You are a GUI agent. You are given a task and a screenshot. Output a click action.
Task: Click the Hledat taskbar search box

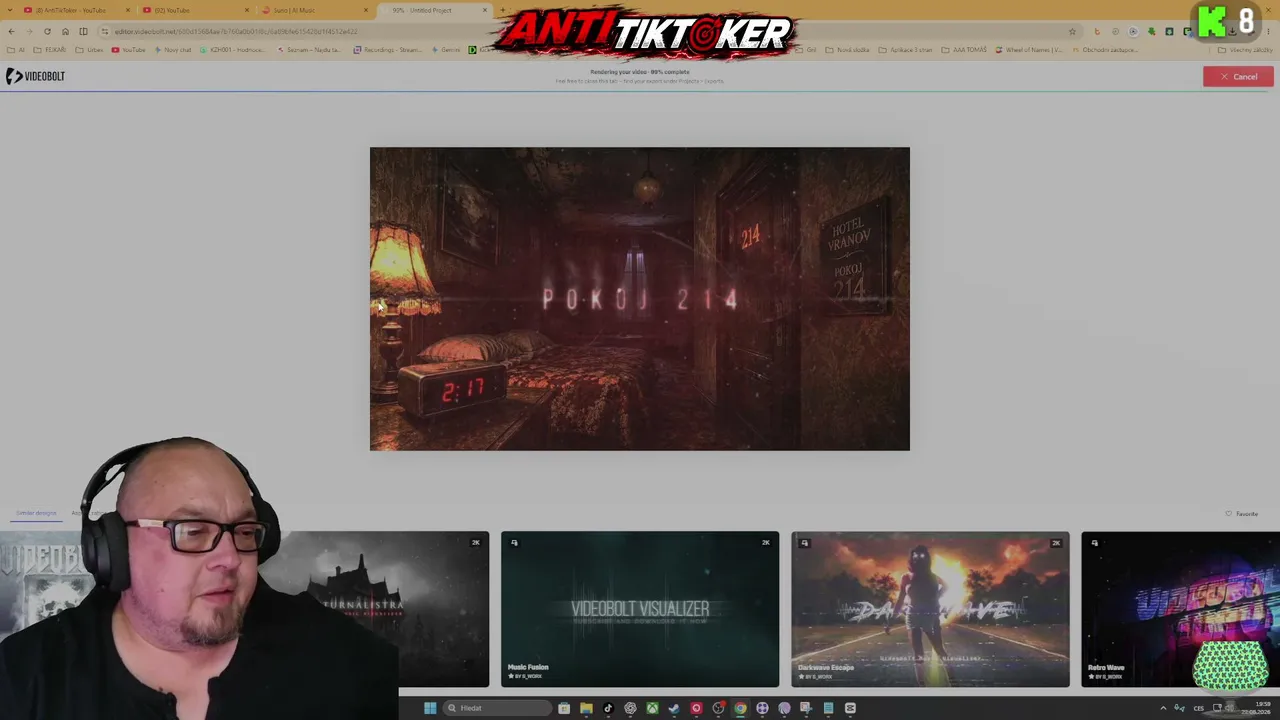tap(497, 708)
